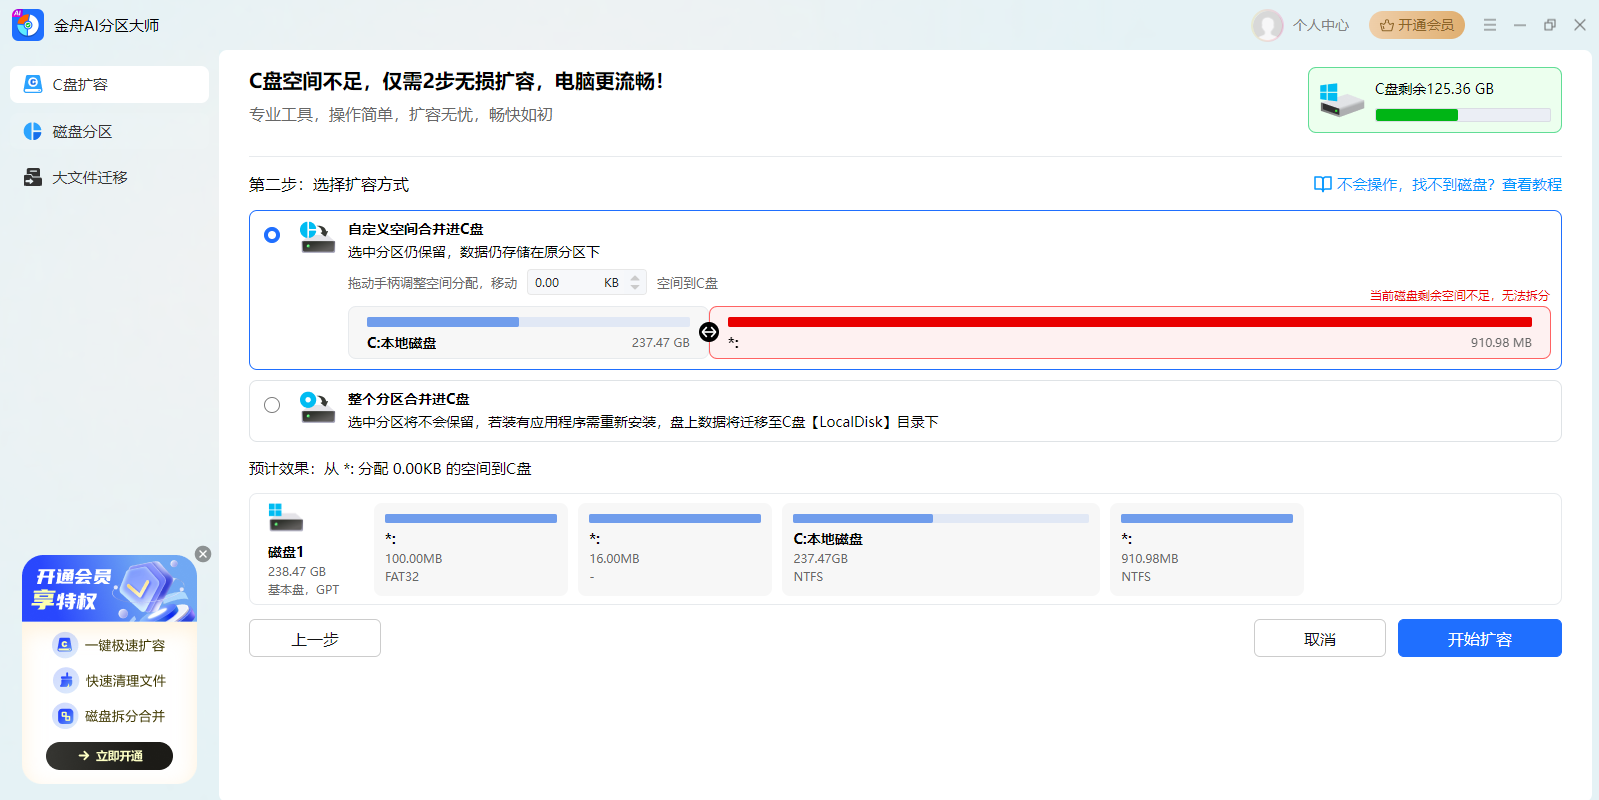Image resolution: width=1599 pixels, height=800 pixels.
Task: Click the user avatar icon for 个人中心
Action: pyautogui.click(x=1268, y=25)
